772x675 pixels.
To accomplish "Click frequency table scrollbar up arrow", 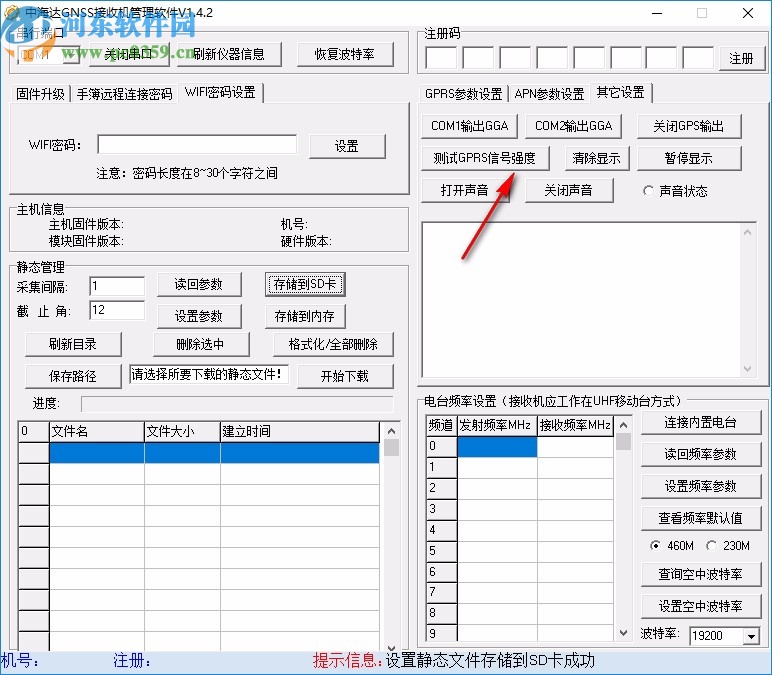I will click(624, 425).
